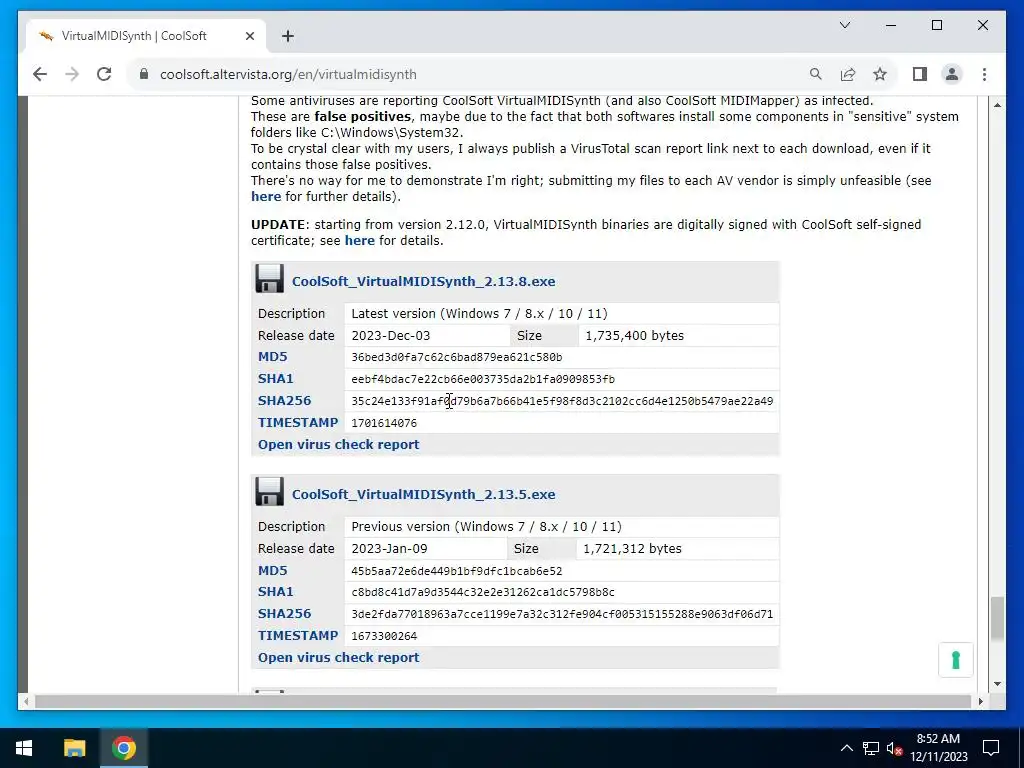Go back to the previous page
The height and width of the screenshot is (768, 1024).
[x=40, y=74]
